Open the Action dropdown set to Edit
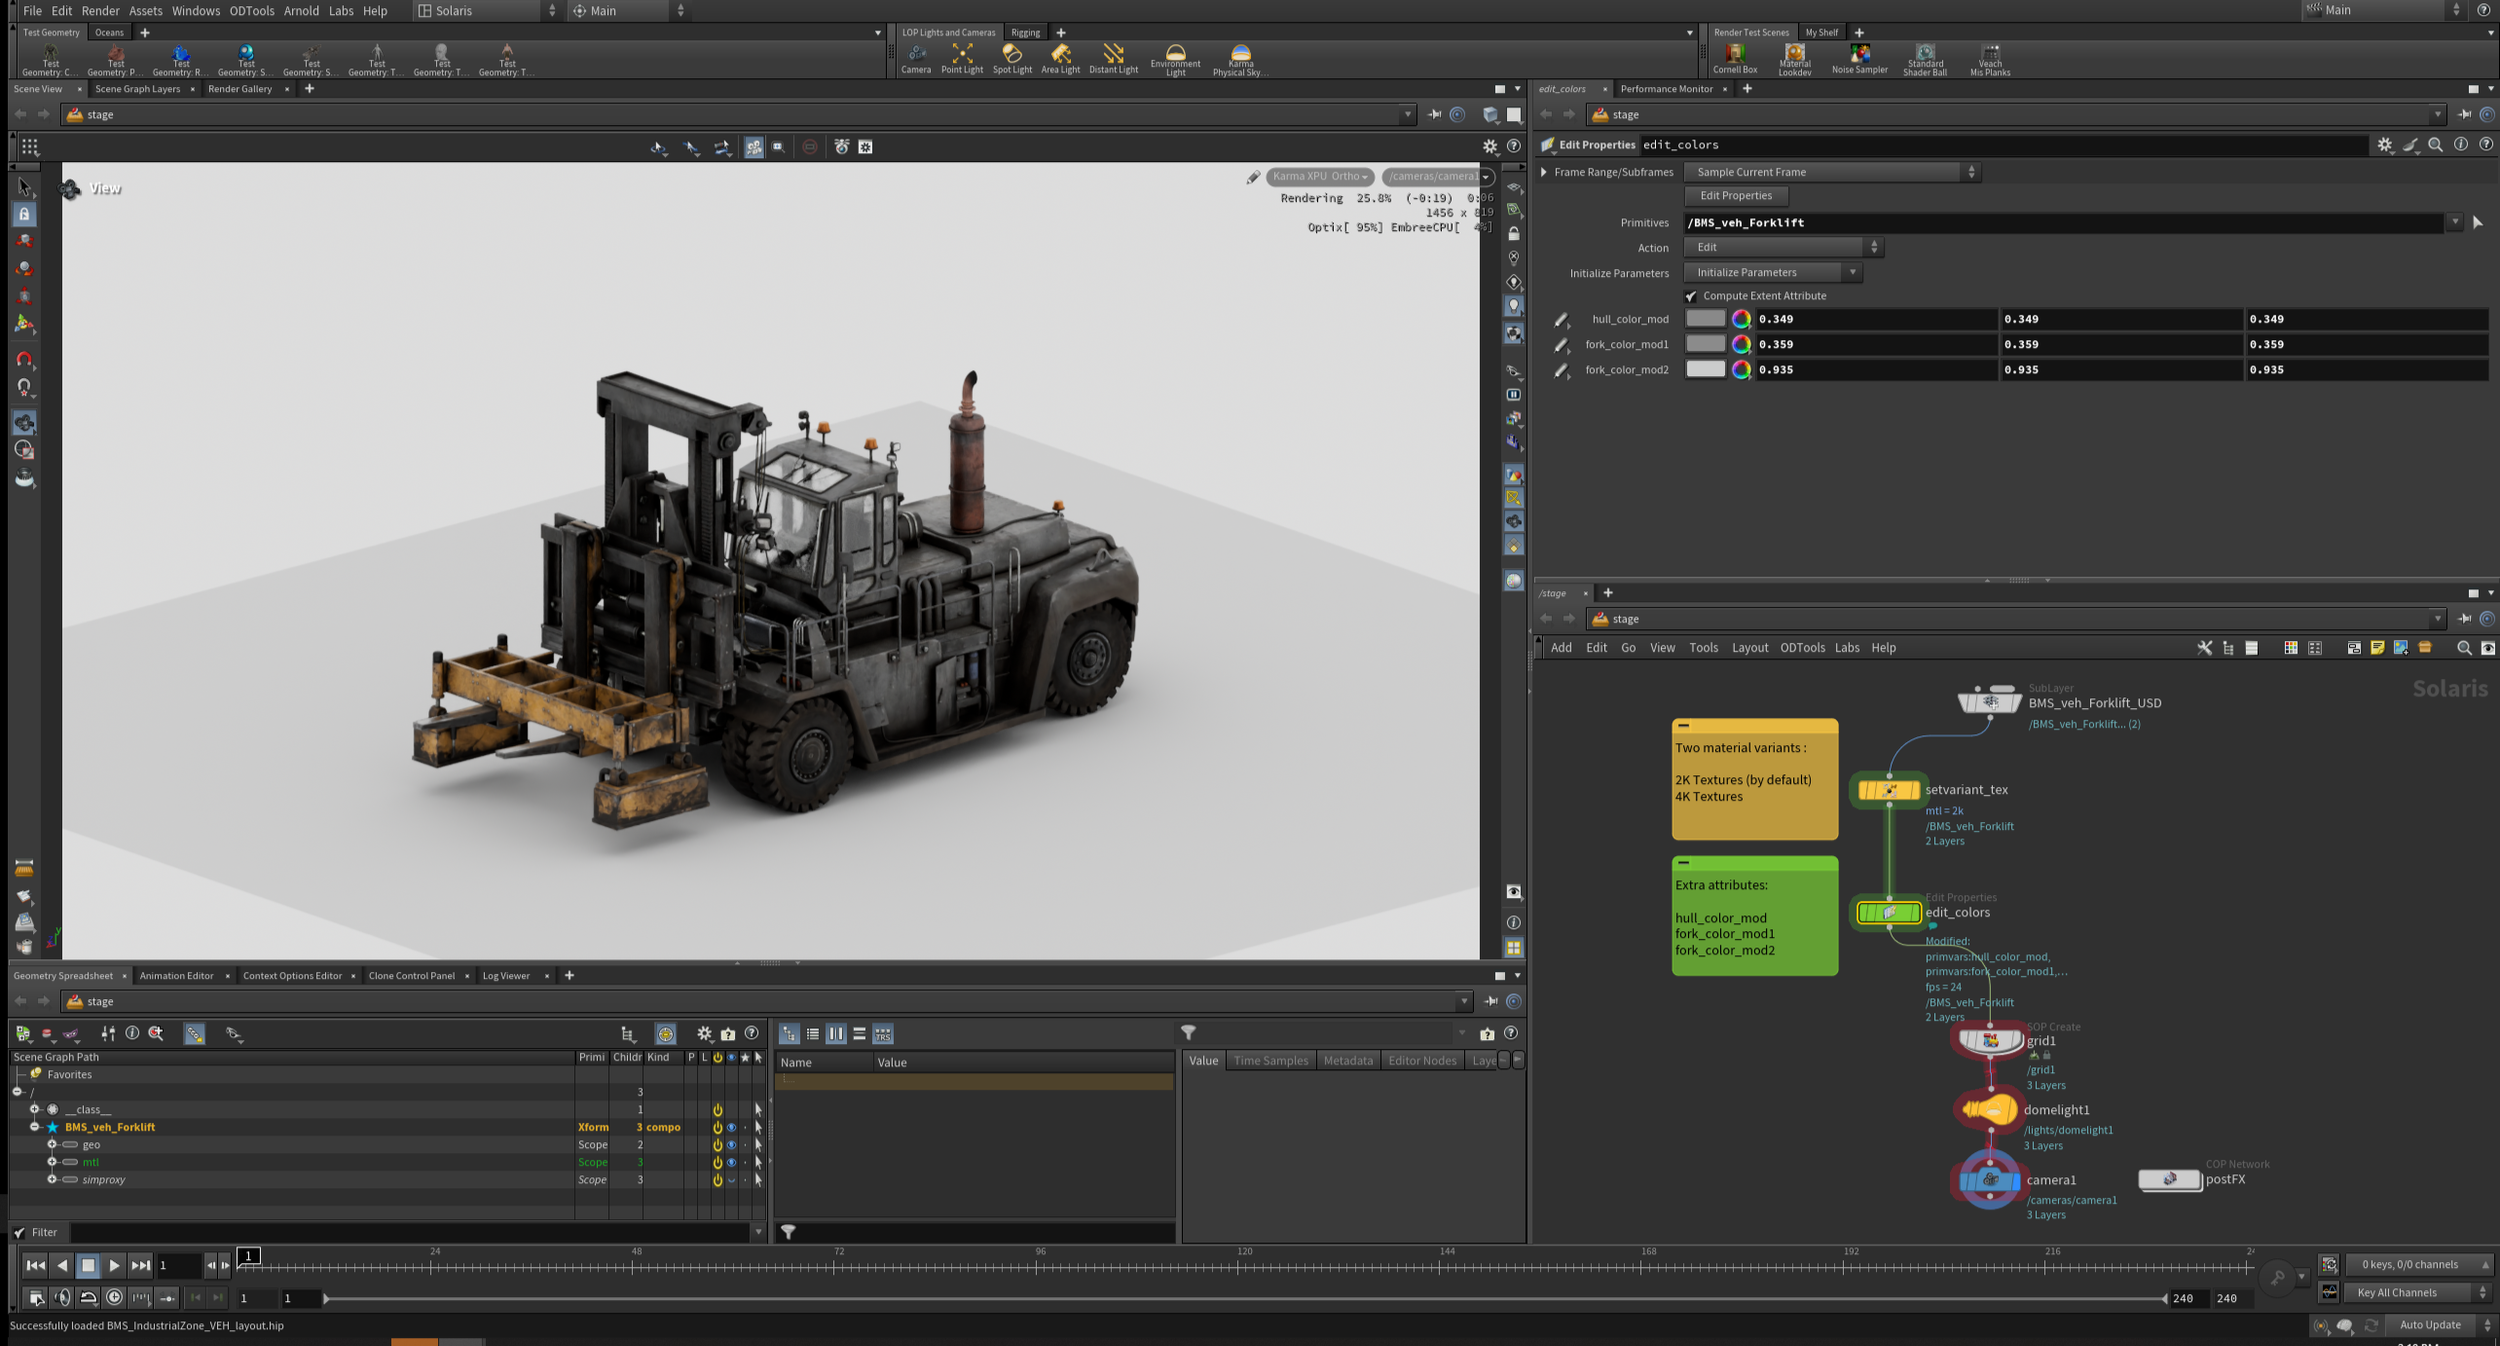2500x1346 pixels. point(1782,247)
